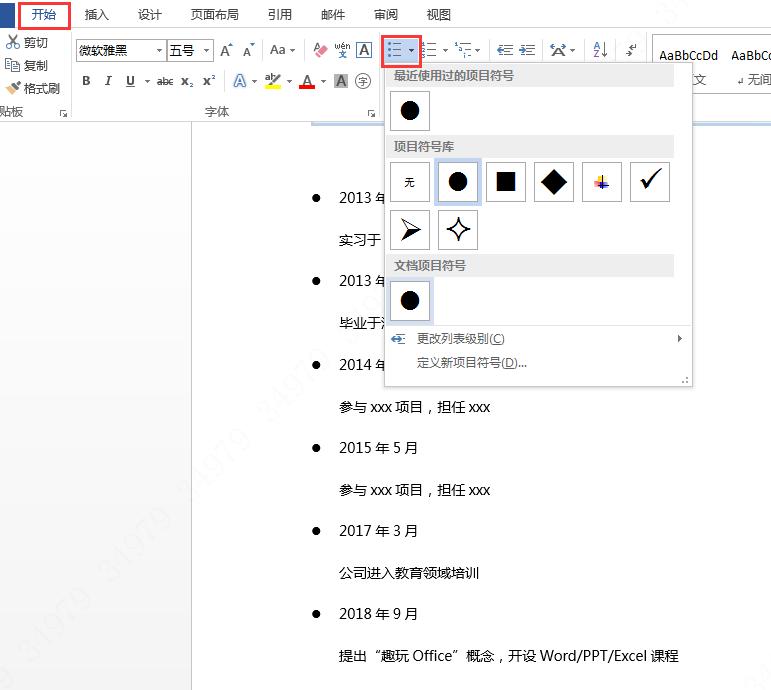Choose the colored cross bullet
The image size is (771, 690).
(601, 182)
